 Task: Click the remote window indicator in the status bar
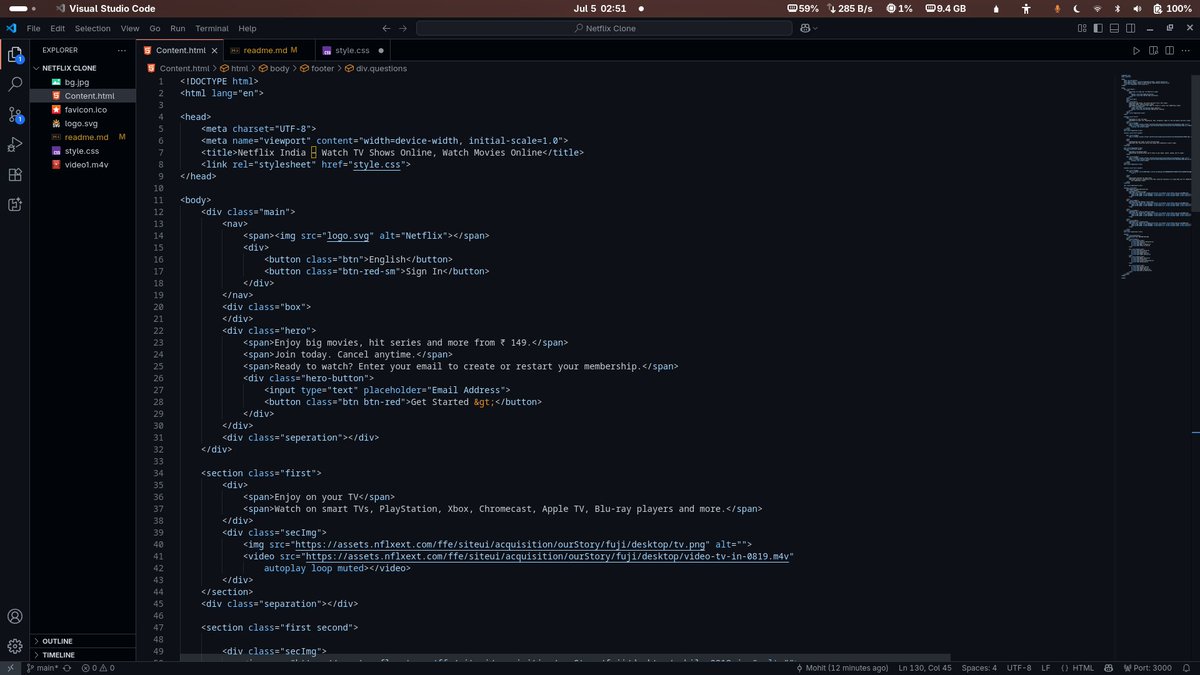(x=11, y=667)
